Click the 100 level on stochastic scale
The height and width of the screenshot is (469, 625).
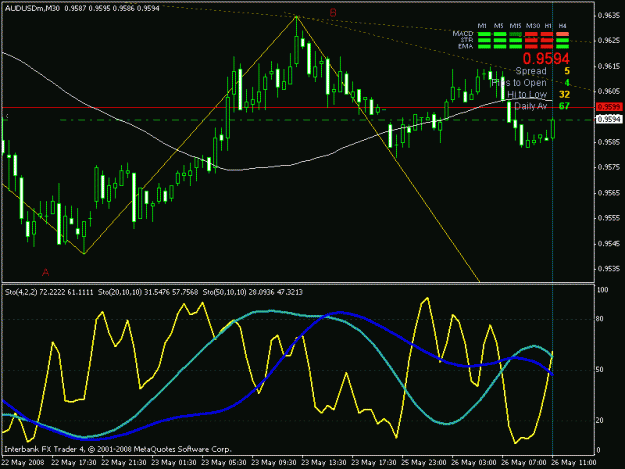(603, 290)
